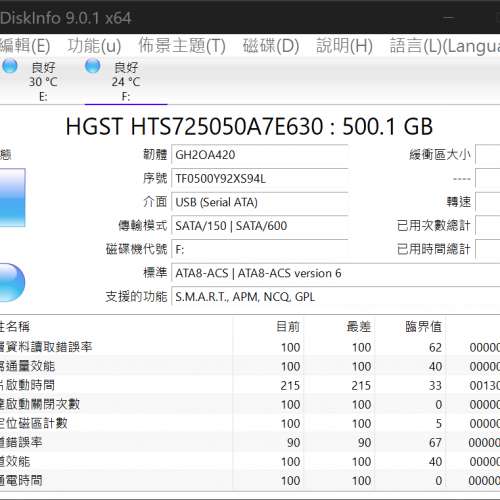Open the 編輯(E) menu

25,46
